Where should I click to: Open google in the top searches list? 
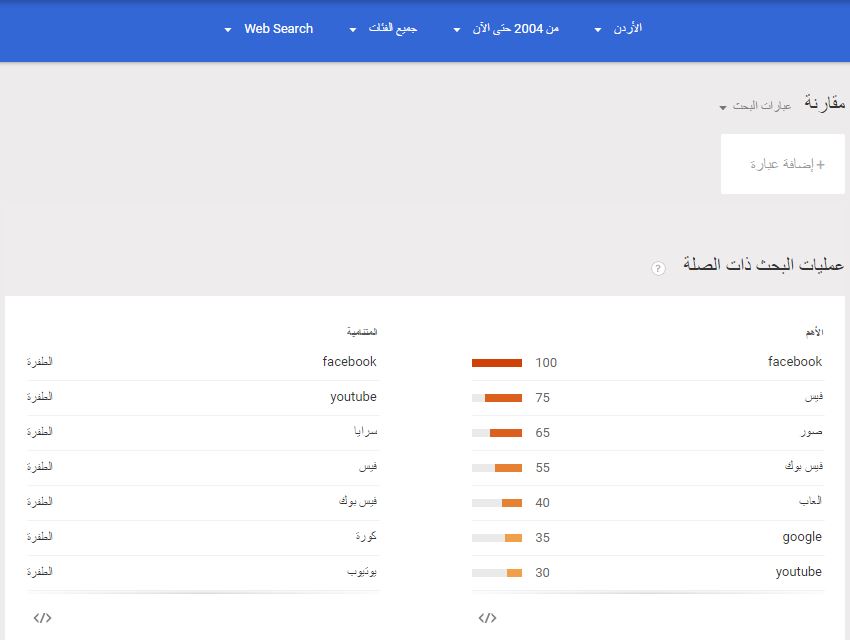(802, 537)
